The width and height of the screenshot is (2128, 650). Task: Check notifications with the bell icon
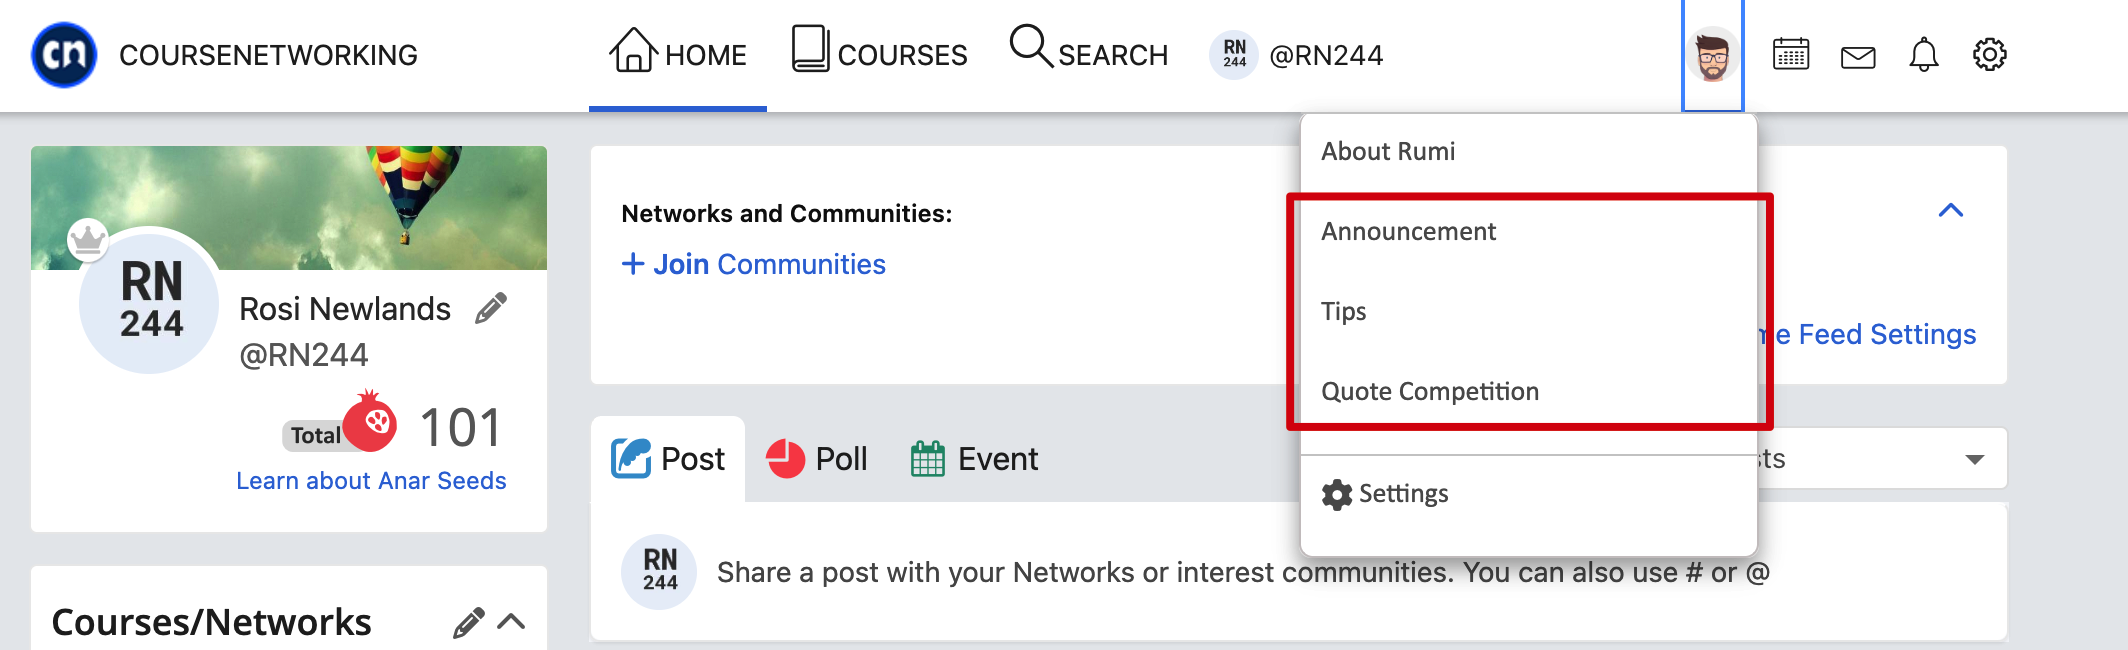click(1924, 55)
